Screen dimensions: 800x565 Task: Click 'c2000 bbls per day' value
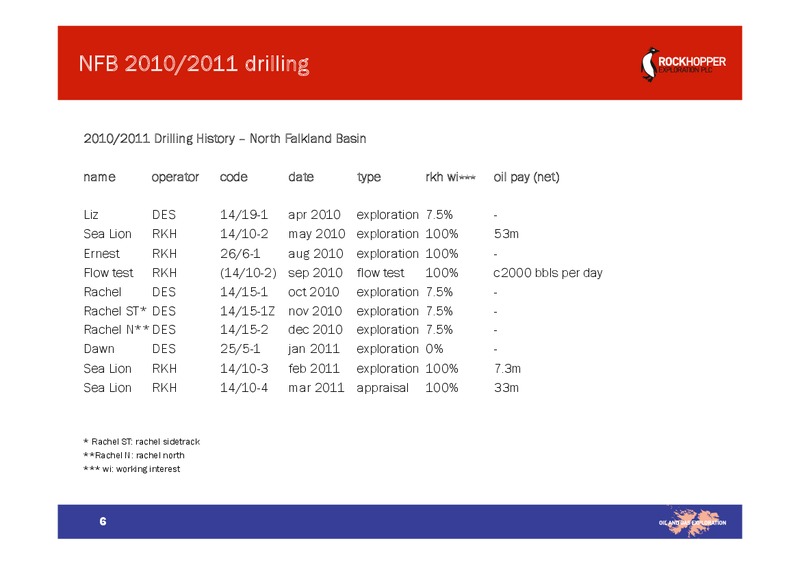tap(548, 273)
